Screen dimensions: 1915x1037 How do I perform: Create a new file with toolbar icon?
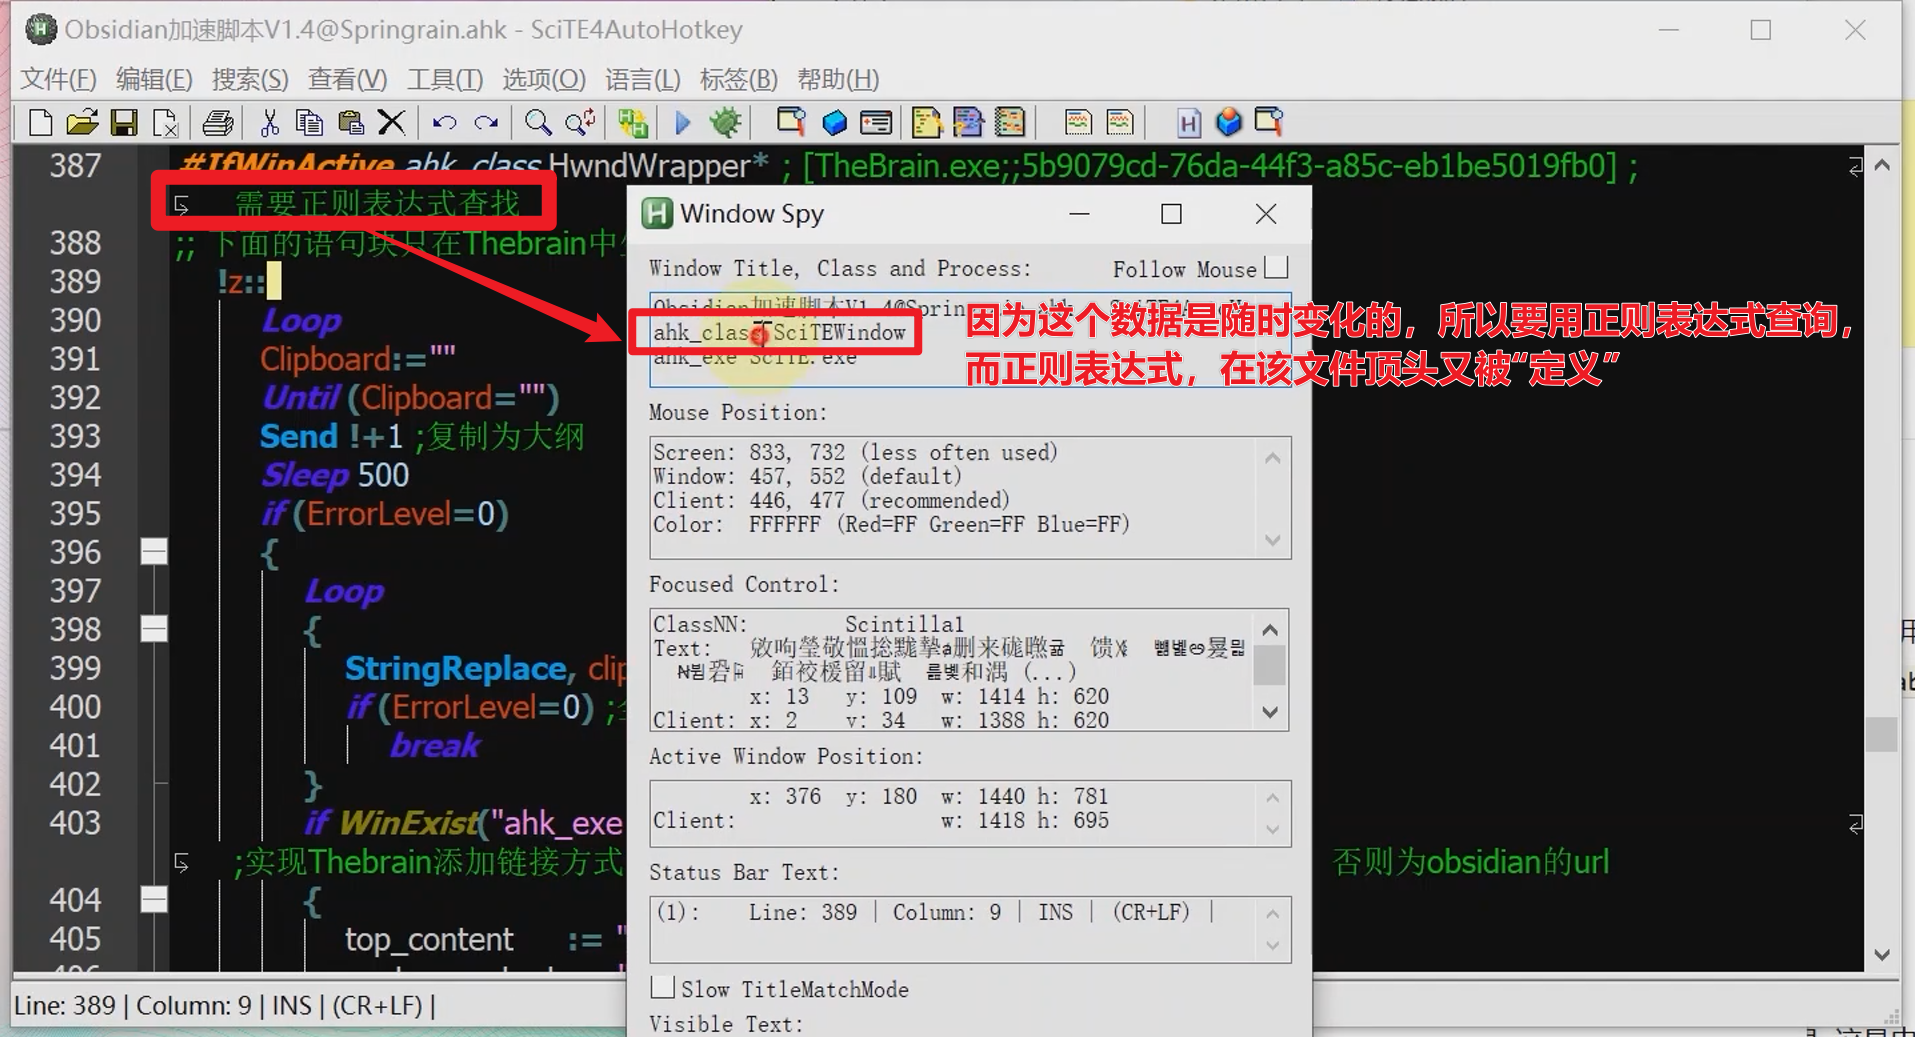coord(40,123)
